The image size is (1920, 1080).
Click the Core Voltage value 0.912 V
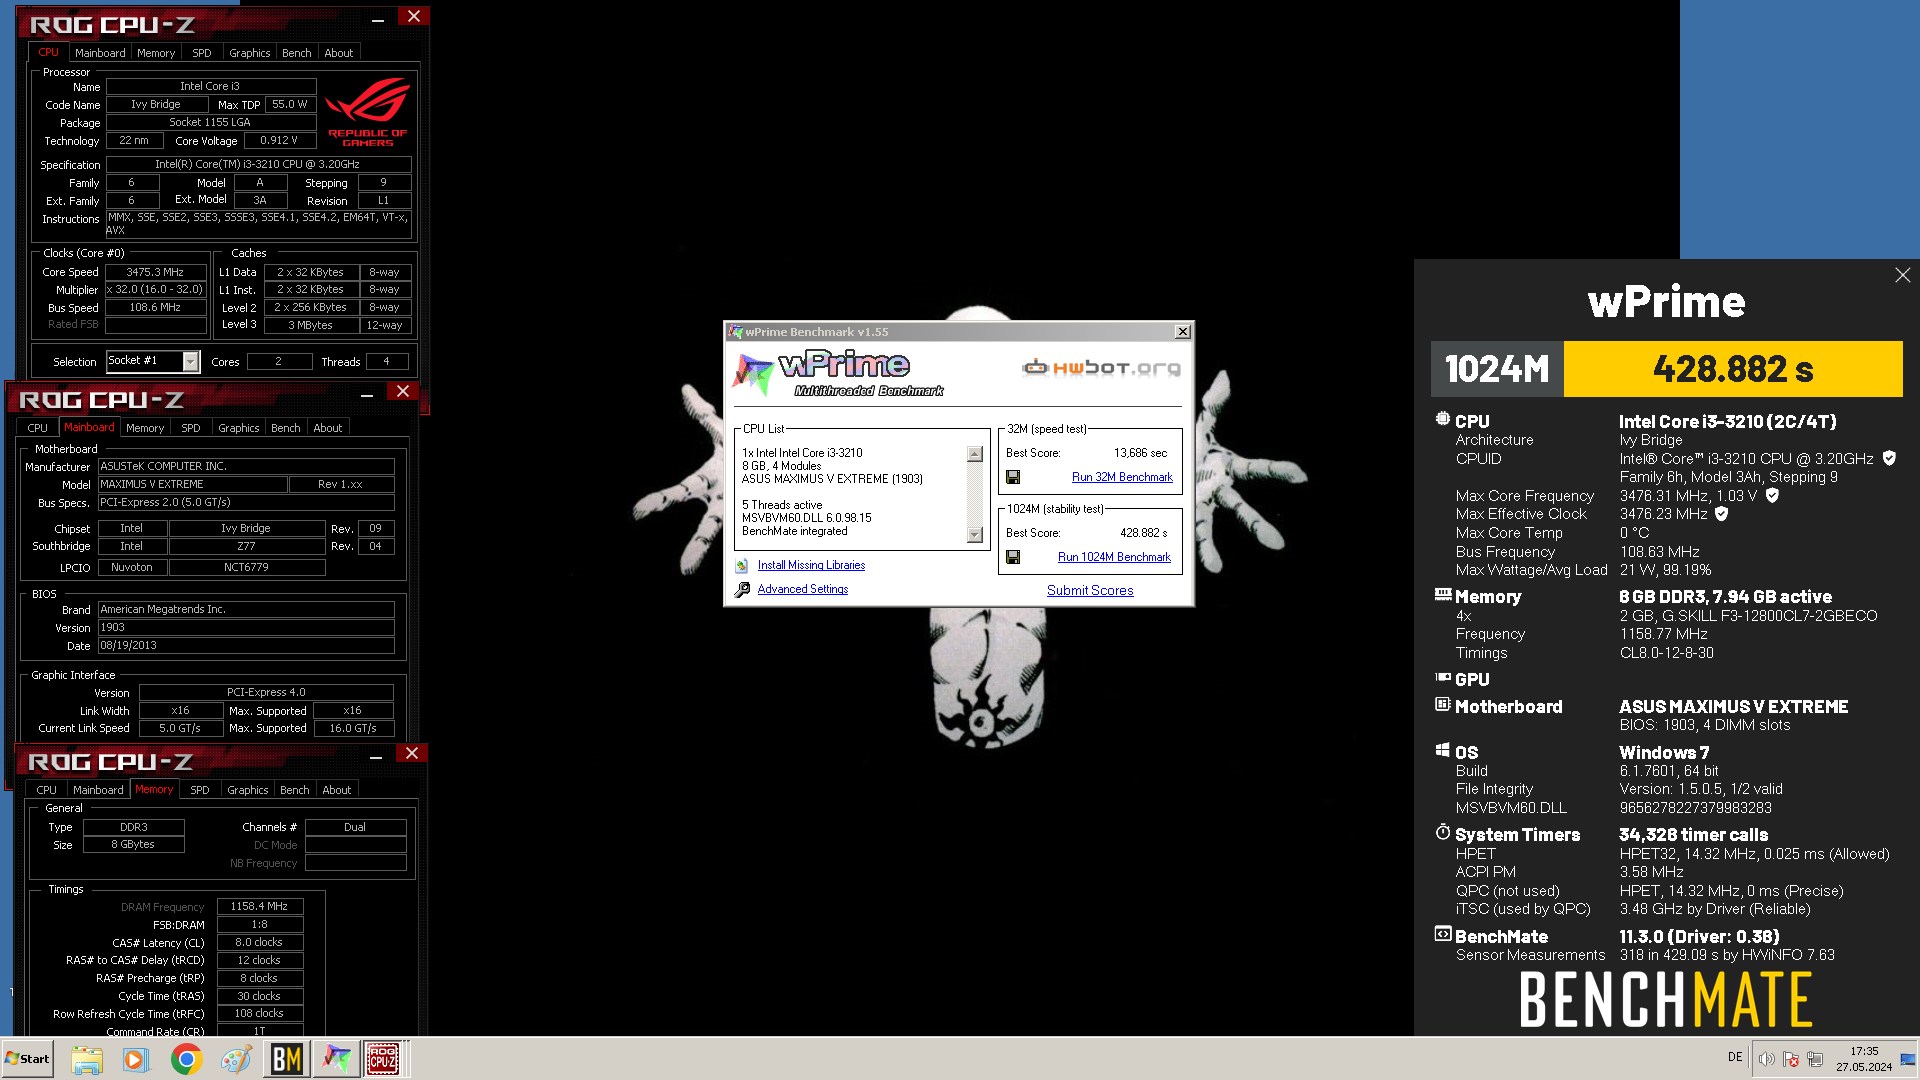[x=279, y=141]
